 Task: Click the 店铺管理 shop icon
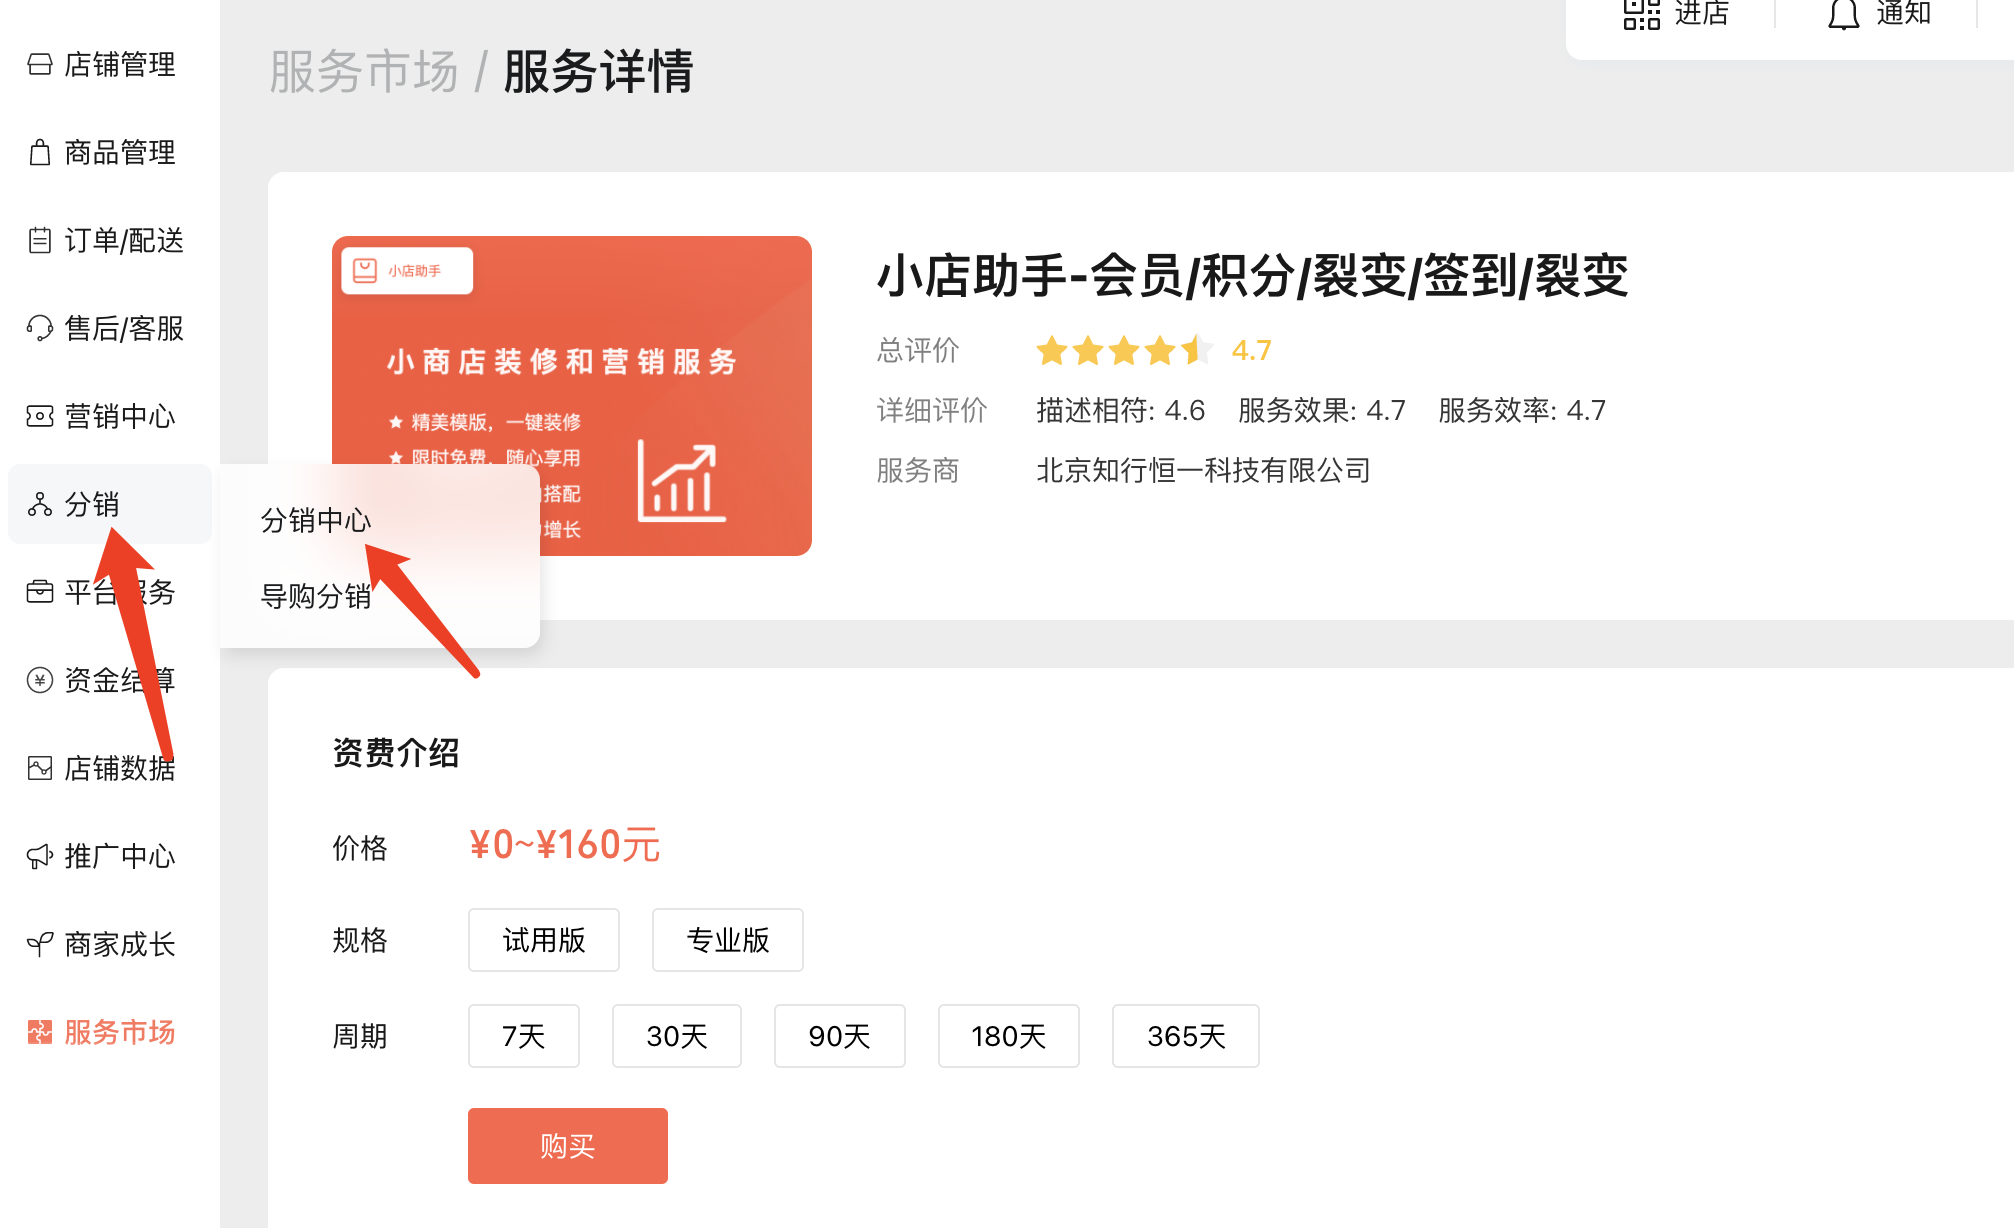click(x=40, y=65)
